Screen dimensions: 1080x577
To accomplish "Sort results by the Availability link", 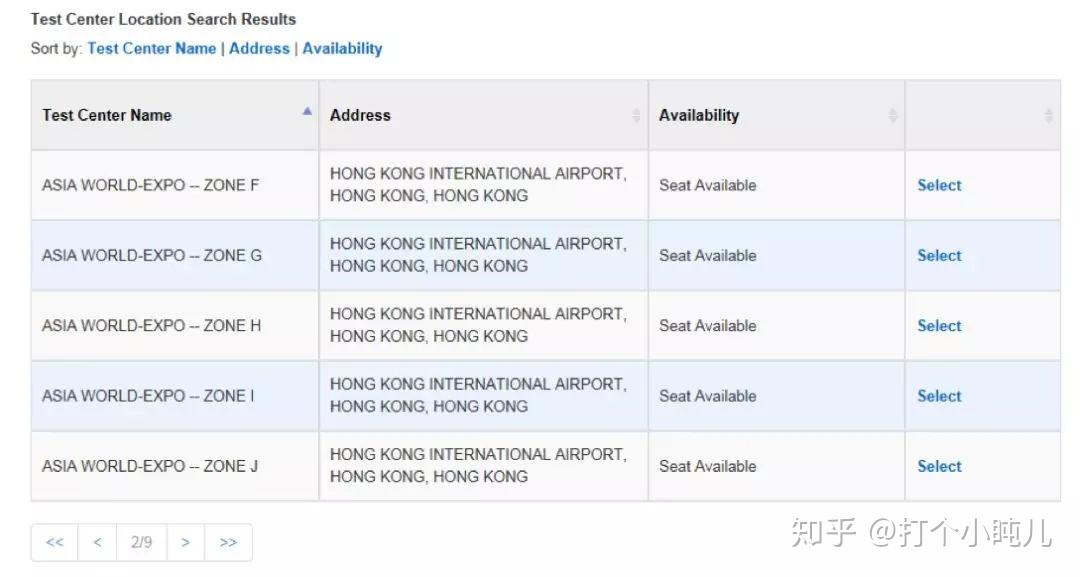I will (342, 48).
